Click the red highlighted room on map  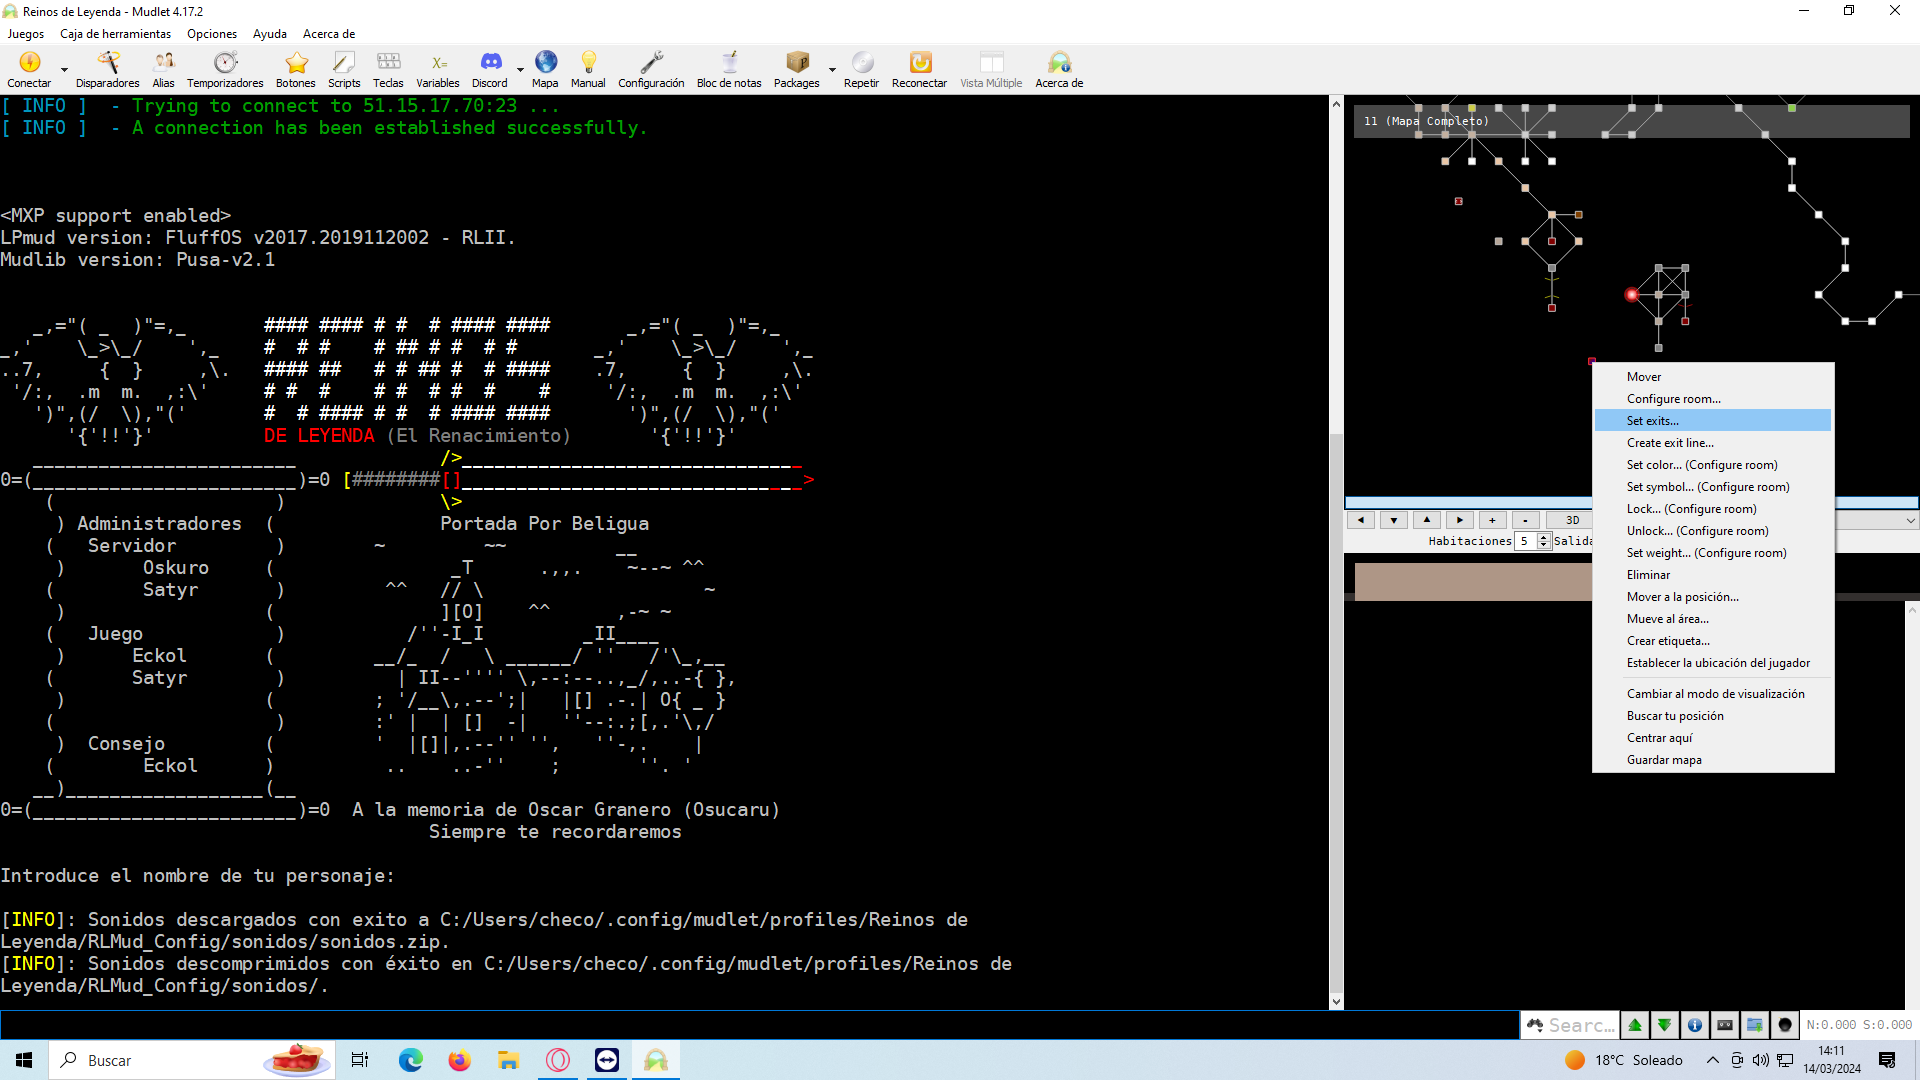1631,295
